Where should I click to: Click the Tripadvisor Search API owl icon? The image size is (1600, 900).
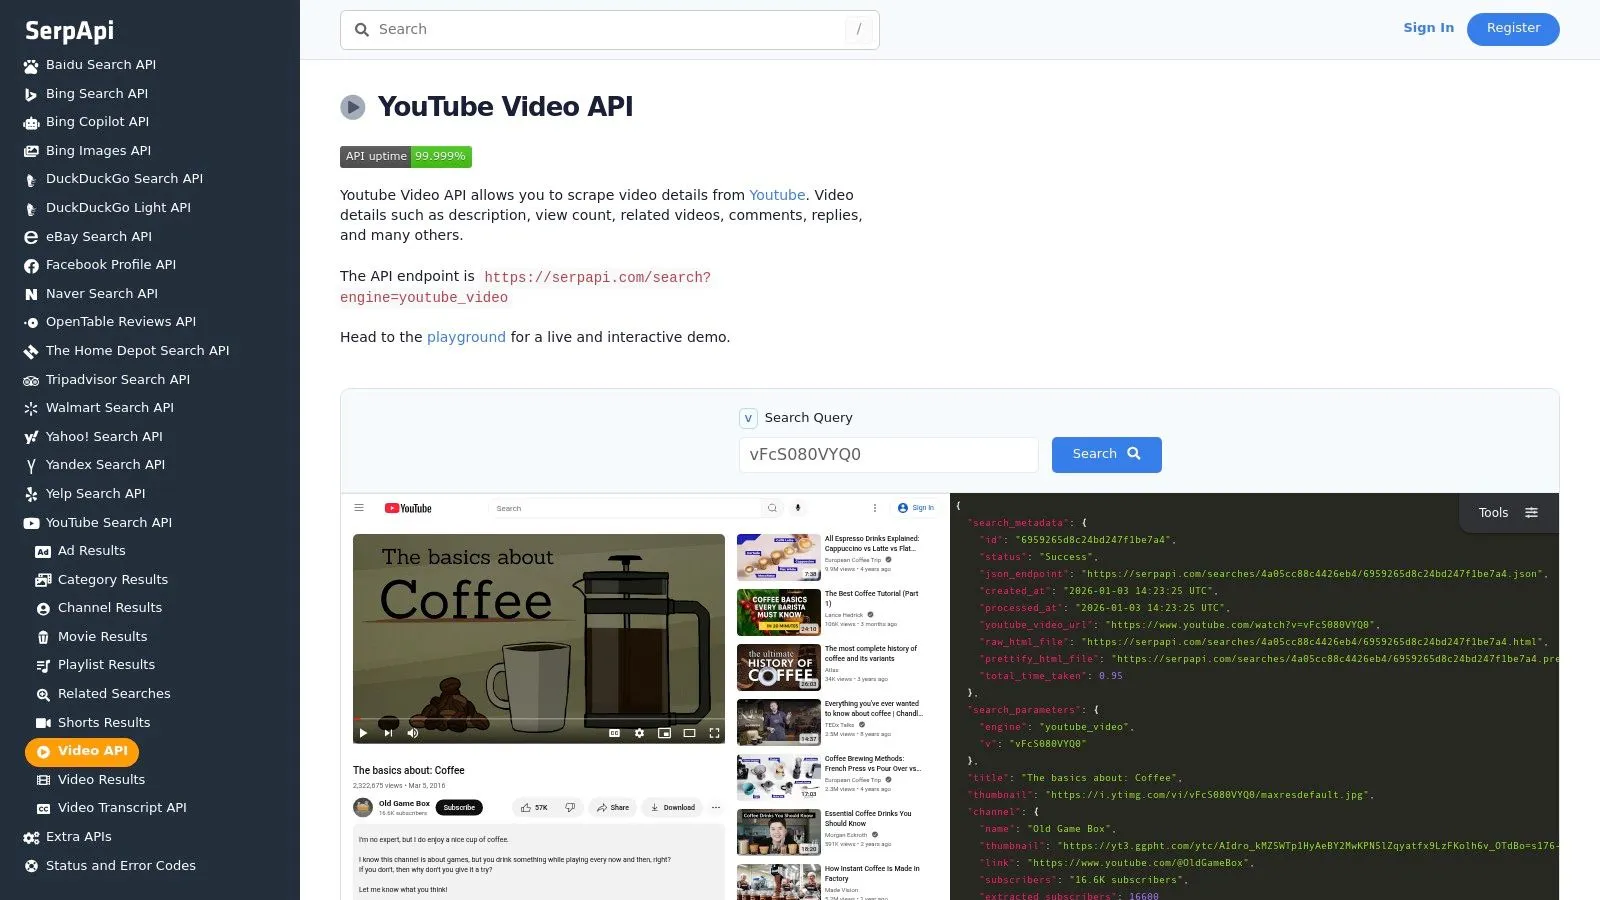point(31,381)
